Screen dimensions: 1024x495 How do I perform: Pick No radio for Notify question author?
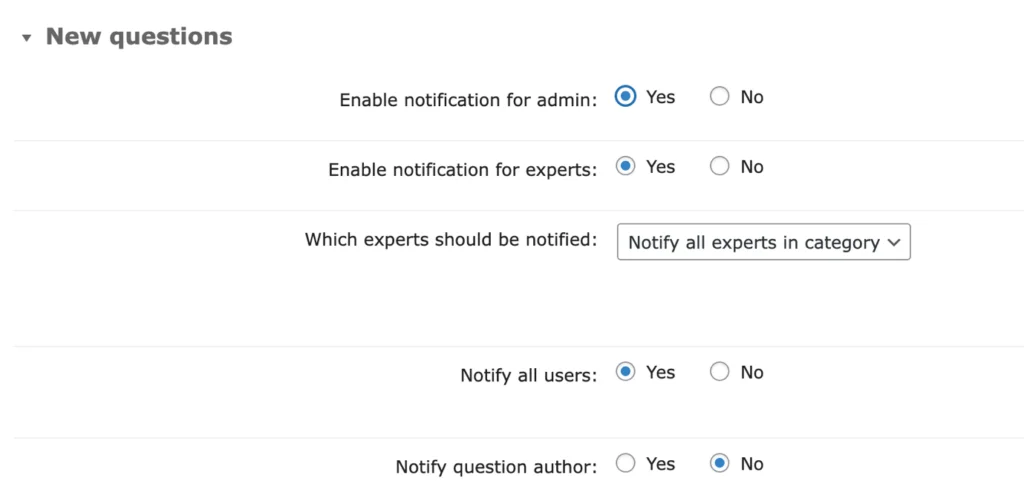(719, 464)
